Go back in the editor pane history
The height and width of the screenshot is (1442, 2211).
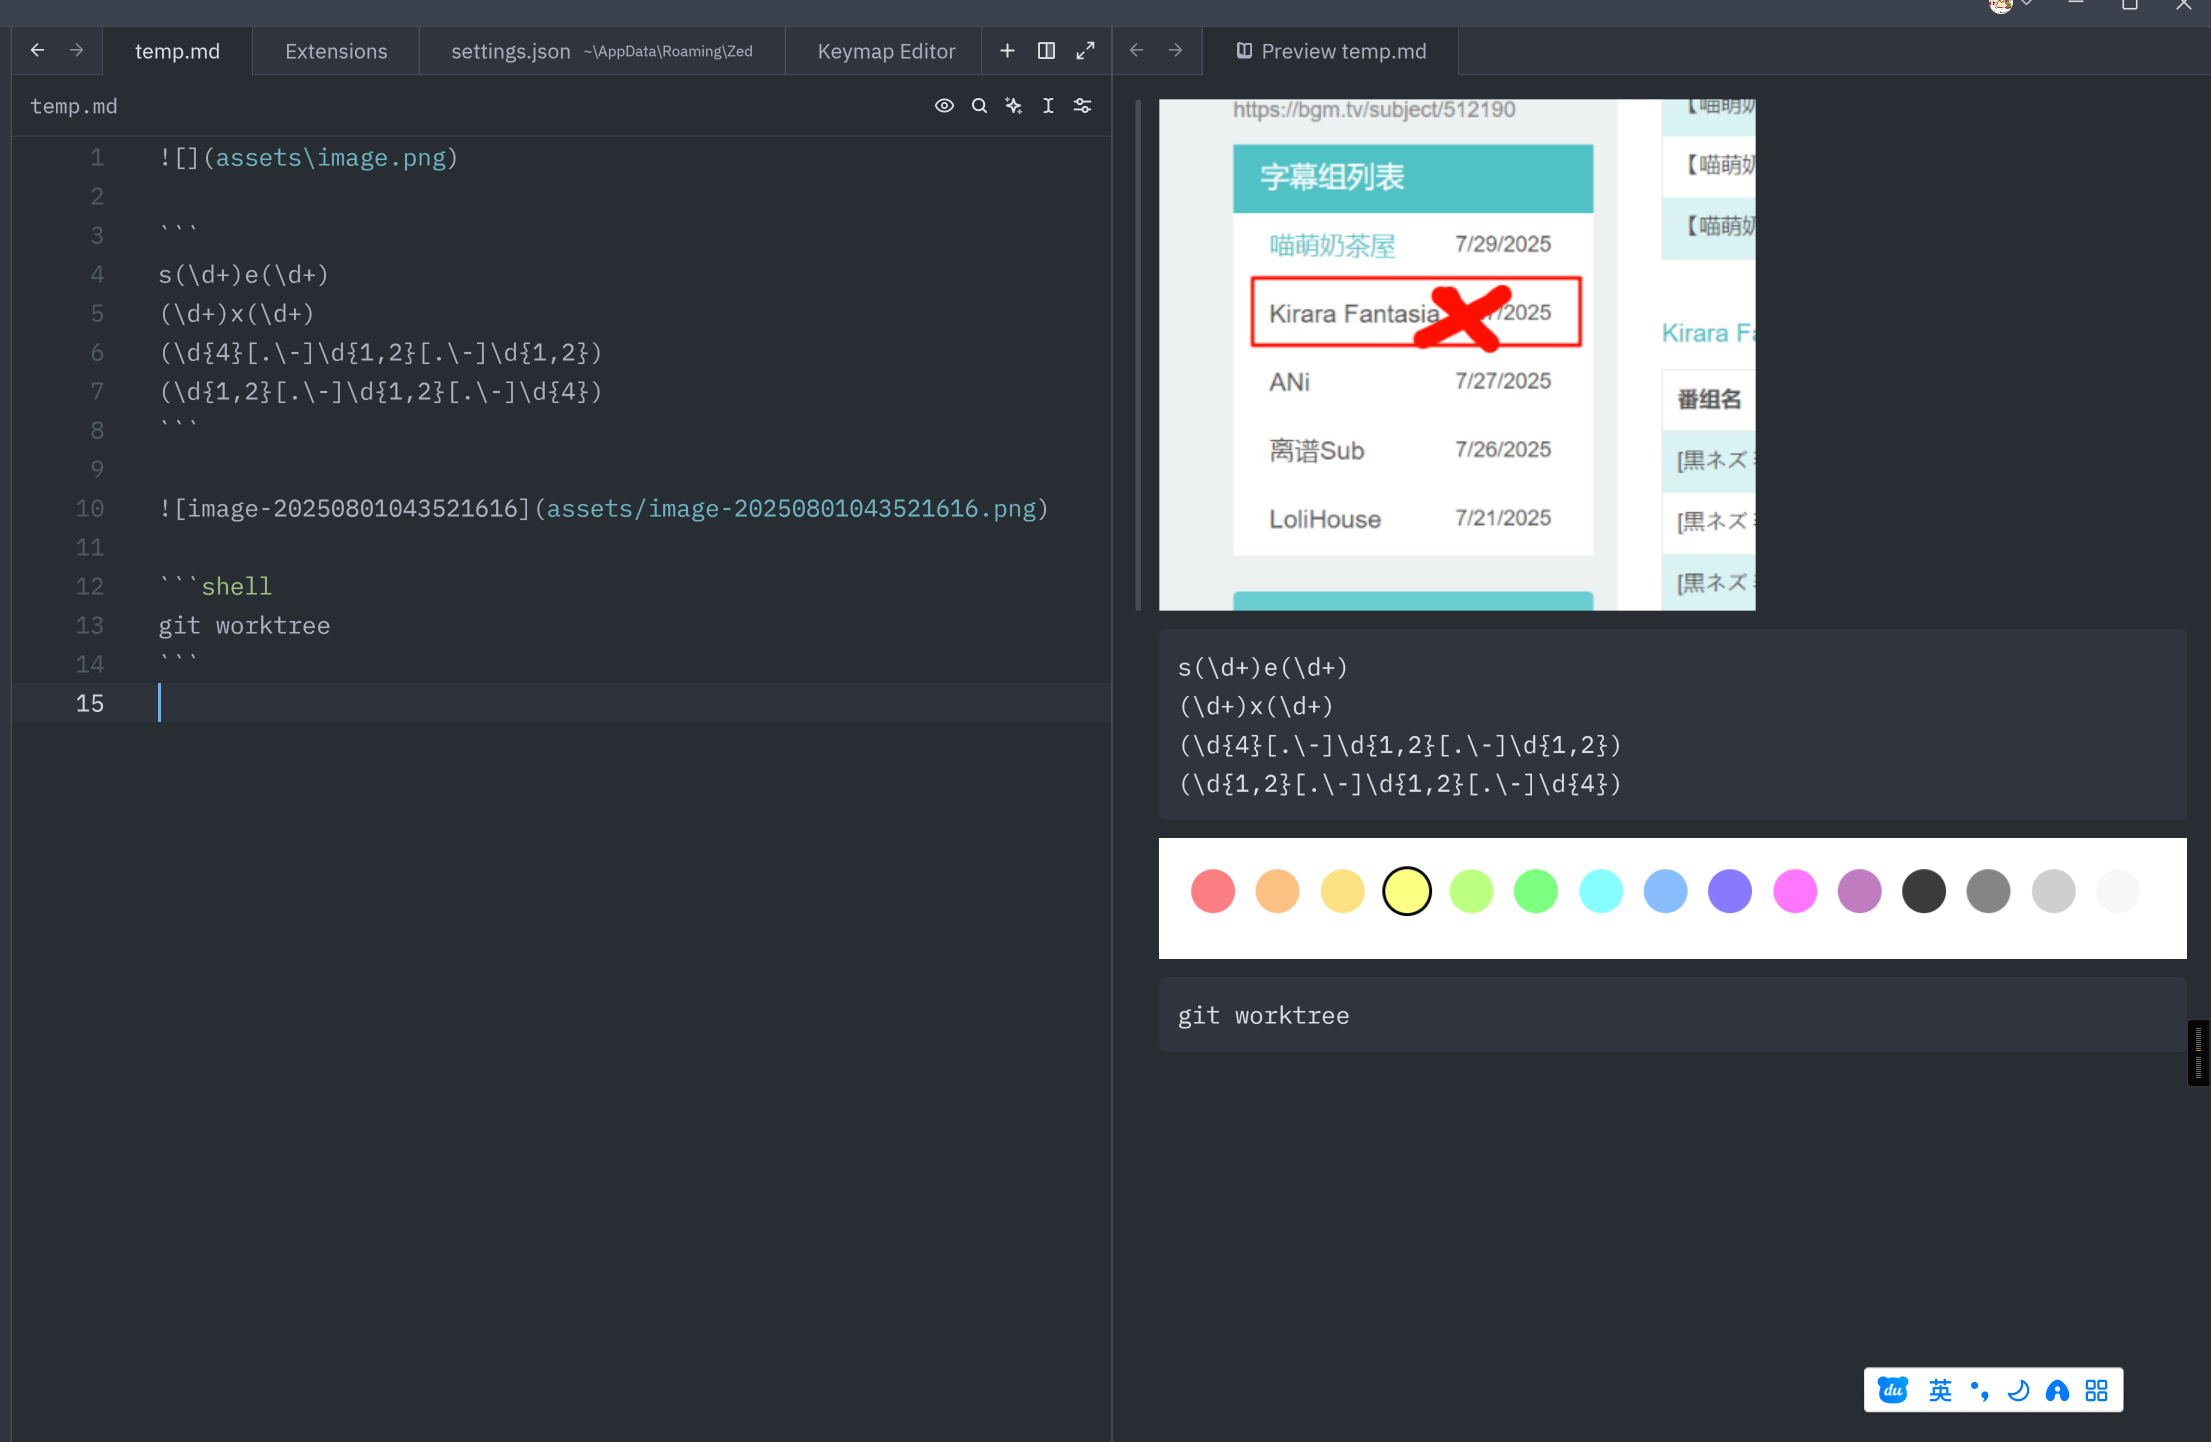pos(38,51)
